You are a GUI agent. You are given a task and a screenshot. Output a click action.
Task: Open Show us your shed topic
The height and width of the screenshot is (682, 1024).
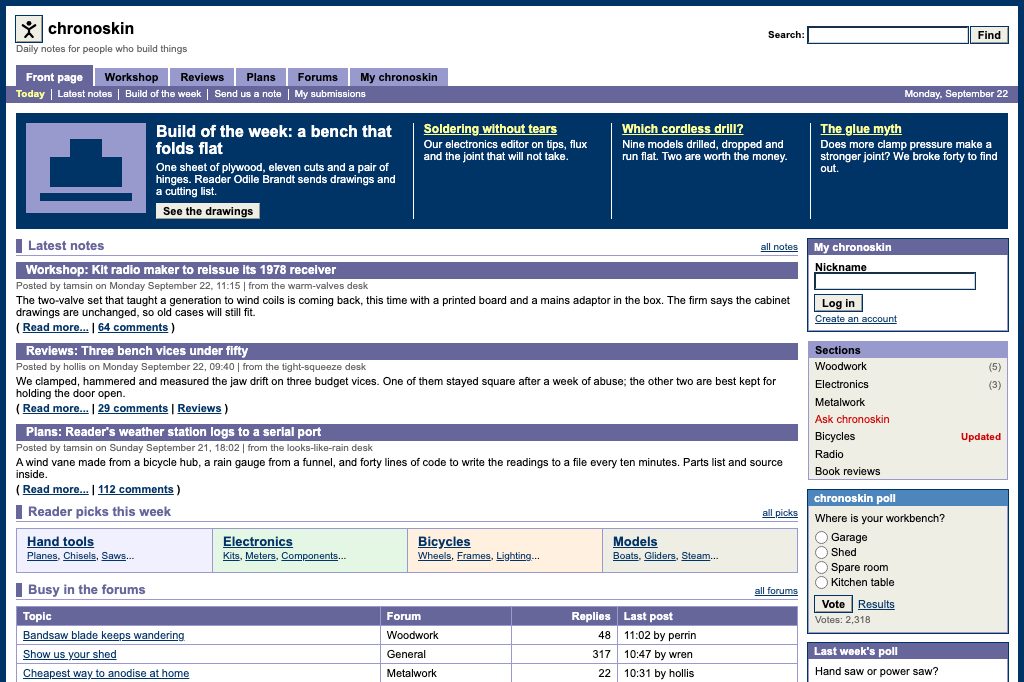pos(69,654)
